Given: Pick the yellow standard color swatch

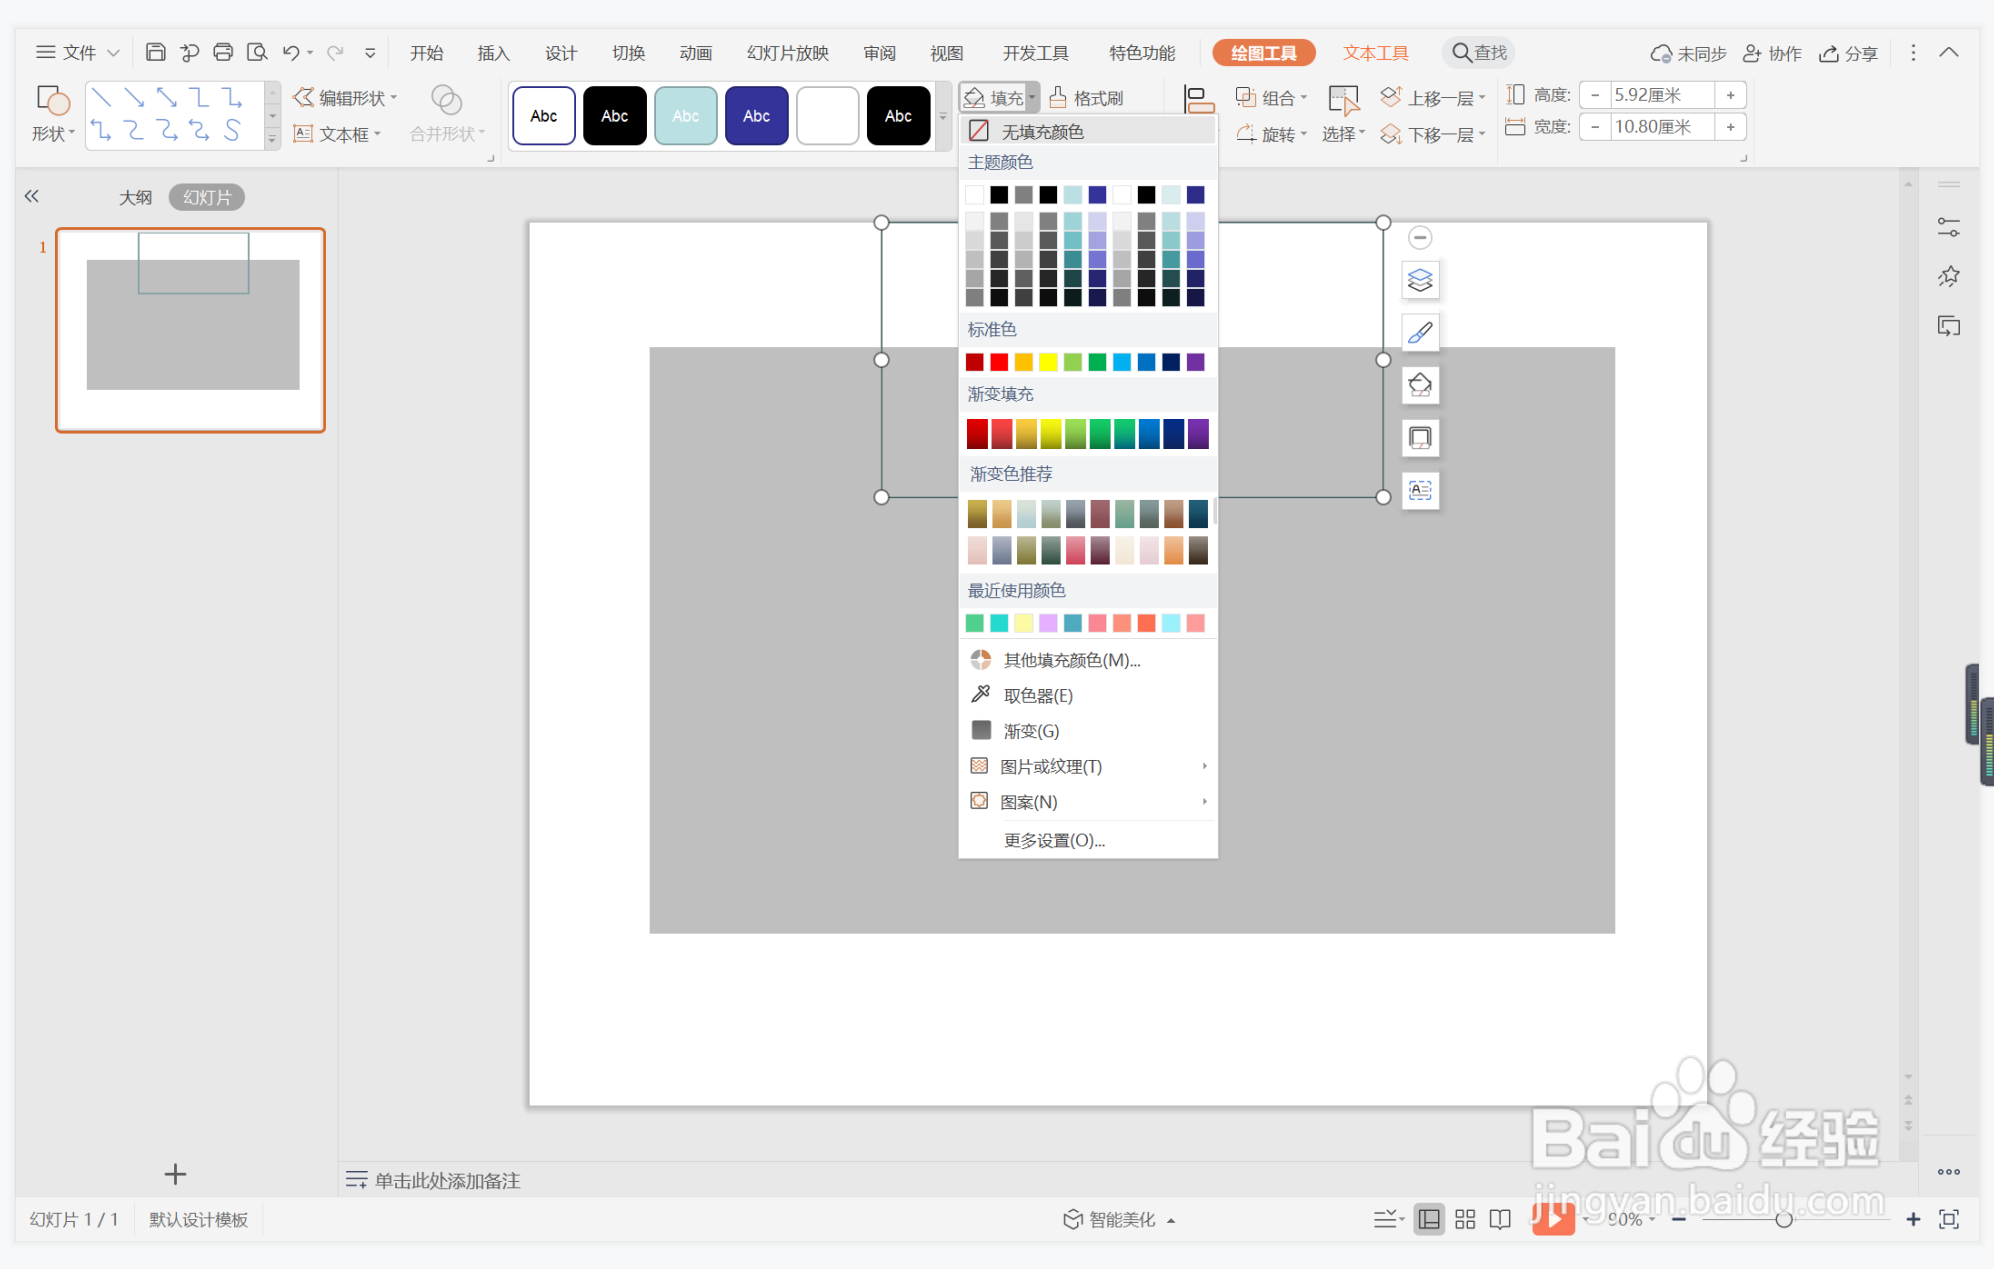Looking at the screenshot, I should [x=1048, y=362].
